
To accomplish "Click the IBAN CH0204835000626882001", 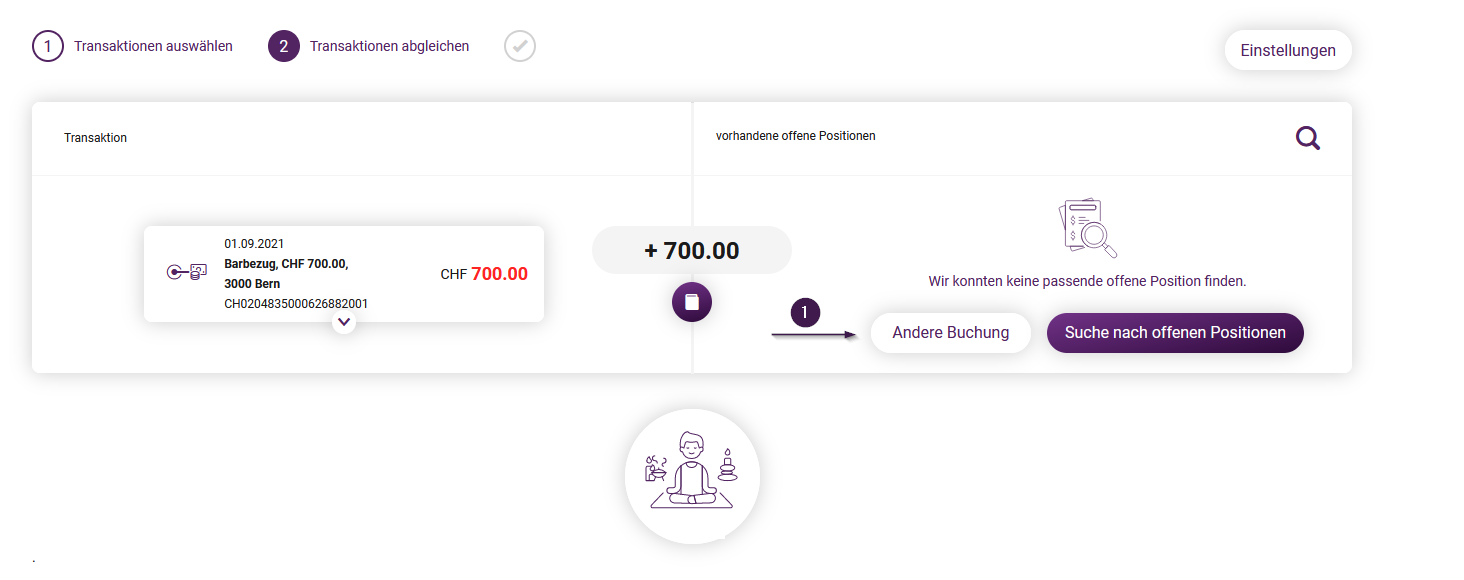I will click(296, 304).
